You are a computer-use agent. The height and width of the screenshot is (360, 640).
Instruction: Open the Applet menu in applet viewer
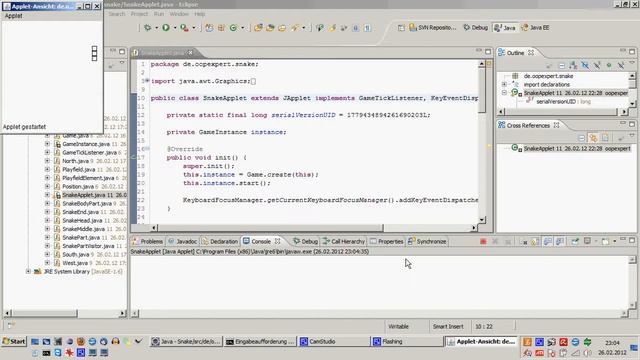click(x=13, y=16)
